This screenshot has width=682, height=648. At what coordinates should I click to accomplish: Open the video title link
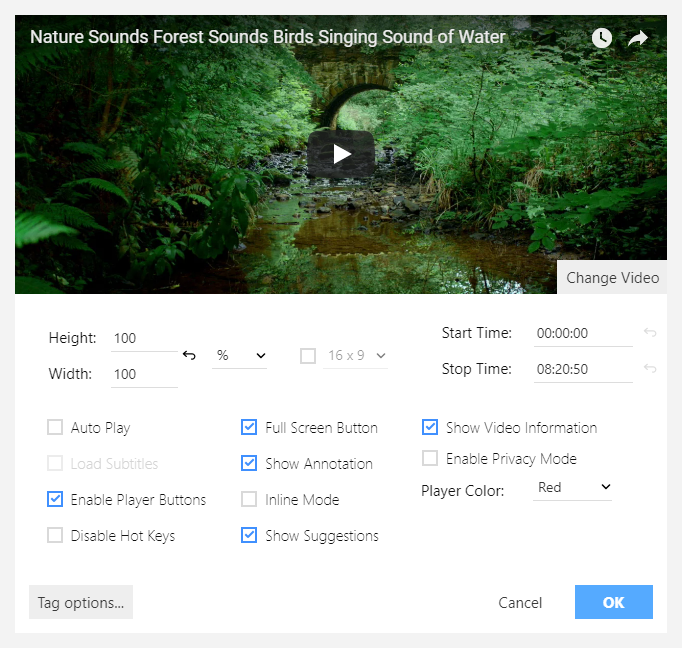click(268, 37)
